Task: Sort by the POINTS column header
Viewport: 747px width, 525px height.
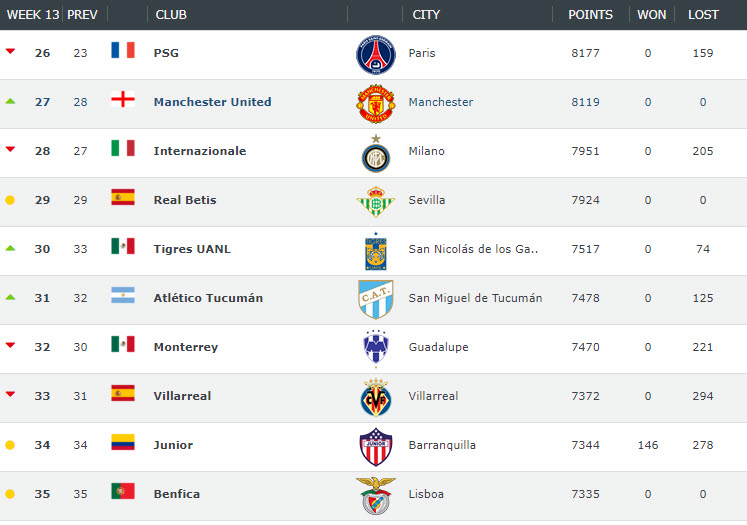Action: (590, 15)
